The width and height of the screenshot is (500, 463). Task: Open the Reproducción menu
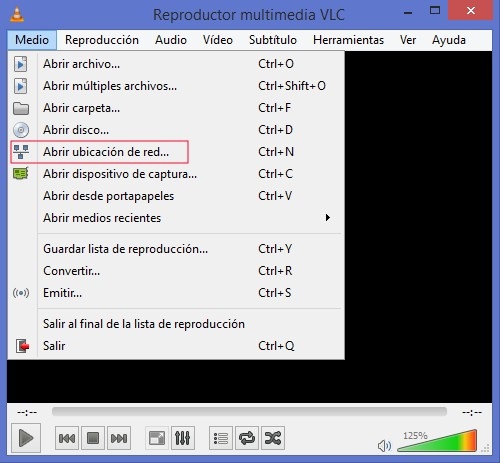[102, 40]
